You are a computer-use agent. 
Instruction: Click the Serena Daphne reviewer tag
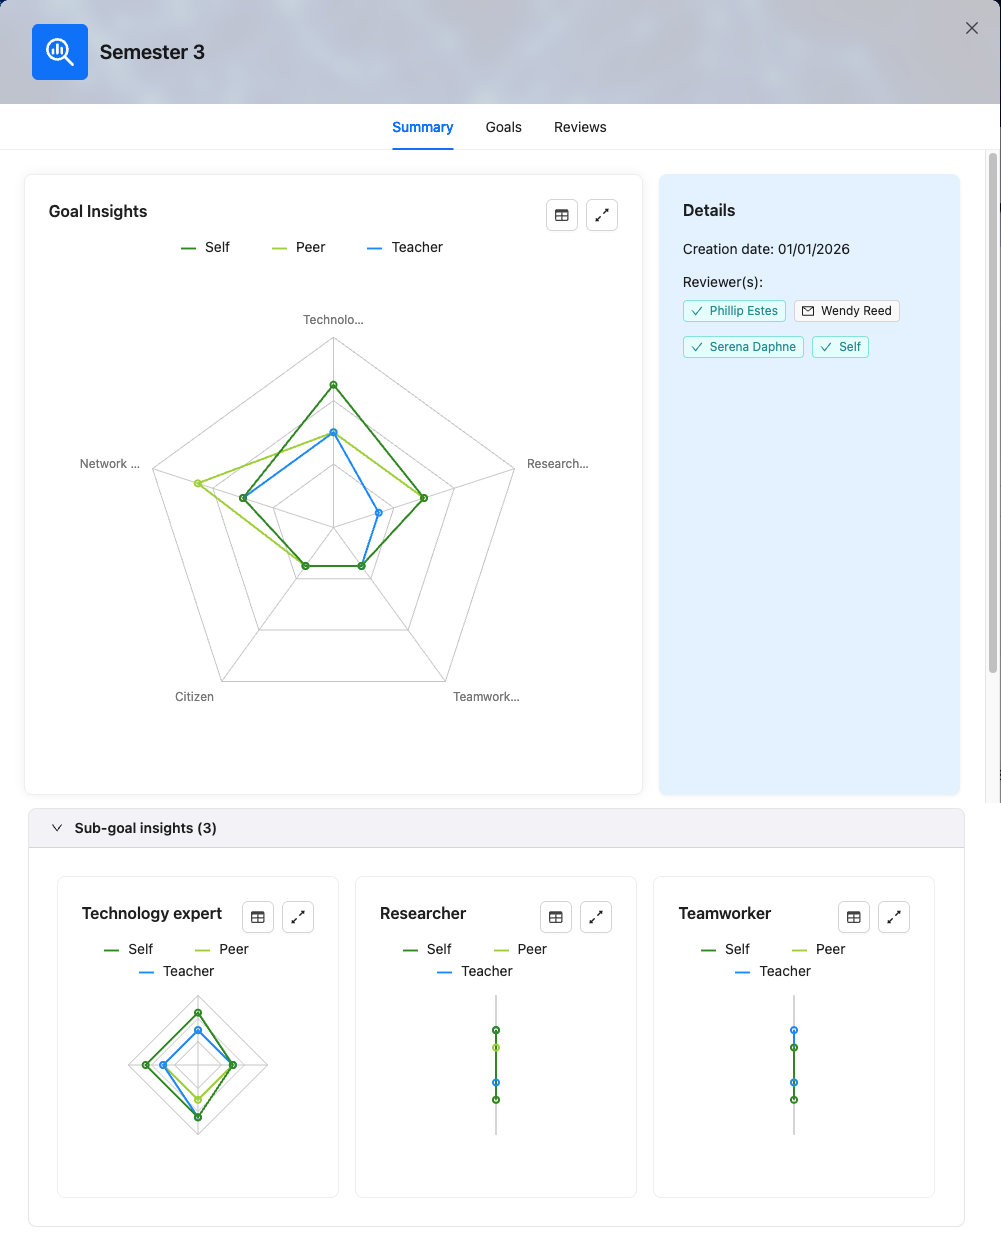point(743,347)
